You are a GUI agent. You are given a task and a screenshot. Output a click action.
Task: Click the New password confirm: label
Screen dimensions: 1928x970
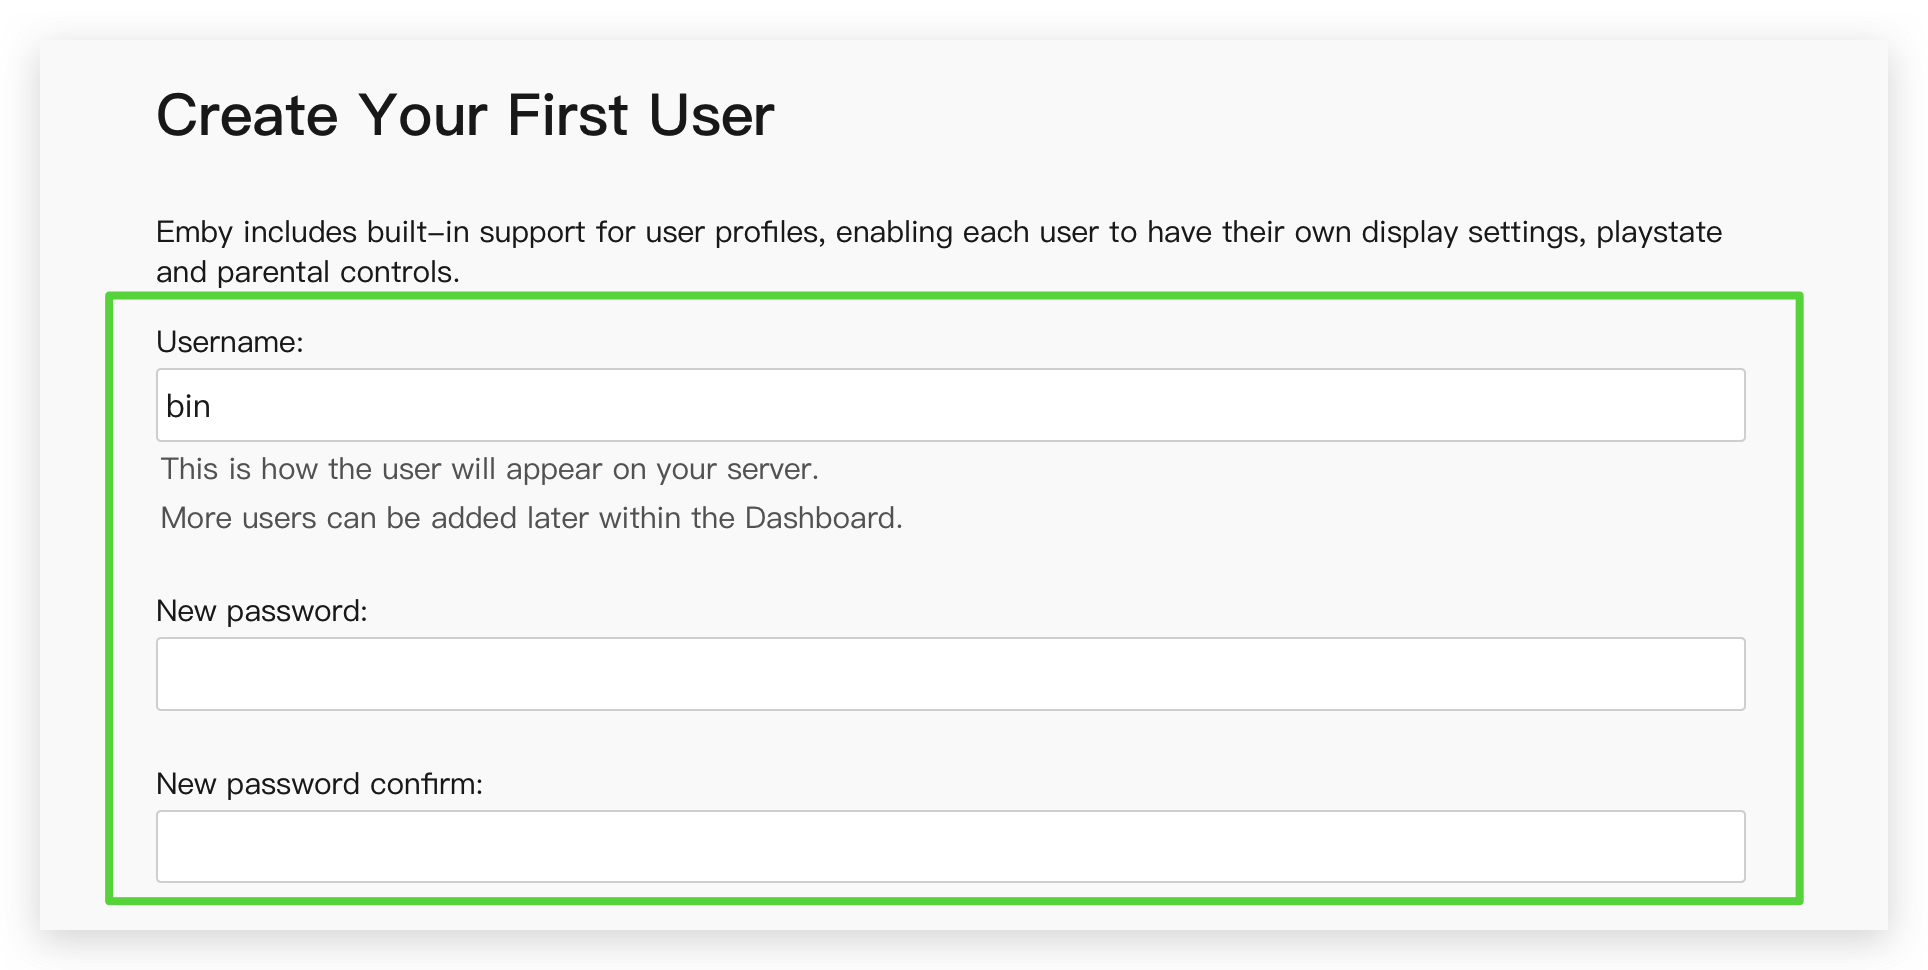point(319,784)
